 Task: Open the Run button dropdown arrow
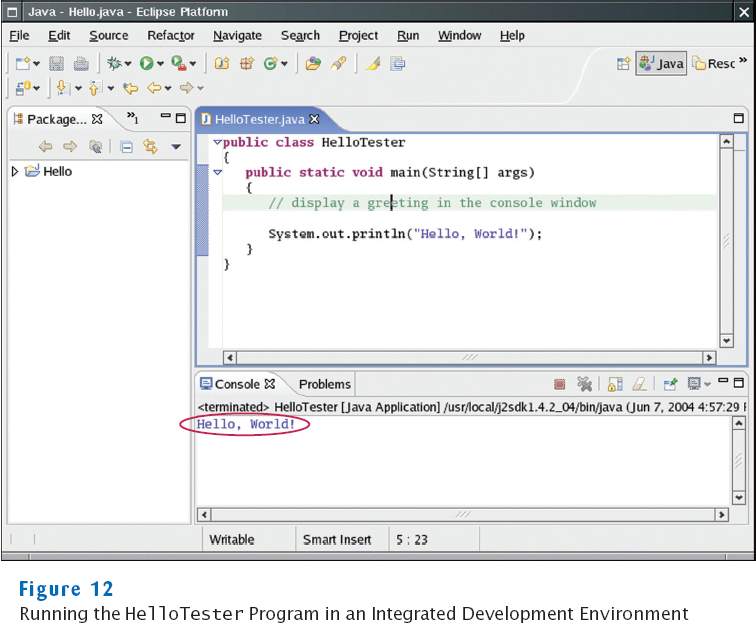[160, 64]
